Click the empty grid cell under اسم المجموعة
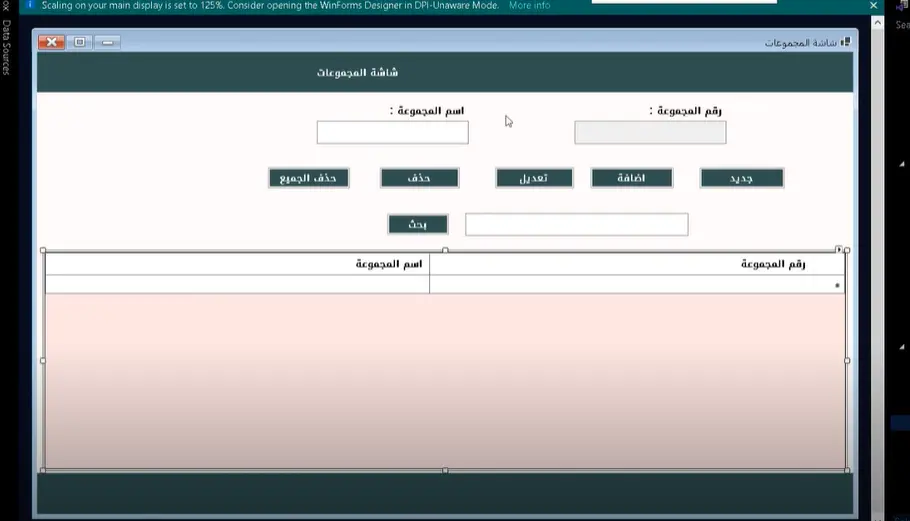The width and height of the screenshot is (910, 521). [x=237, y=284]
